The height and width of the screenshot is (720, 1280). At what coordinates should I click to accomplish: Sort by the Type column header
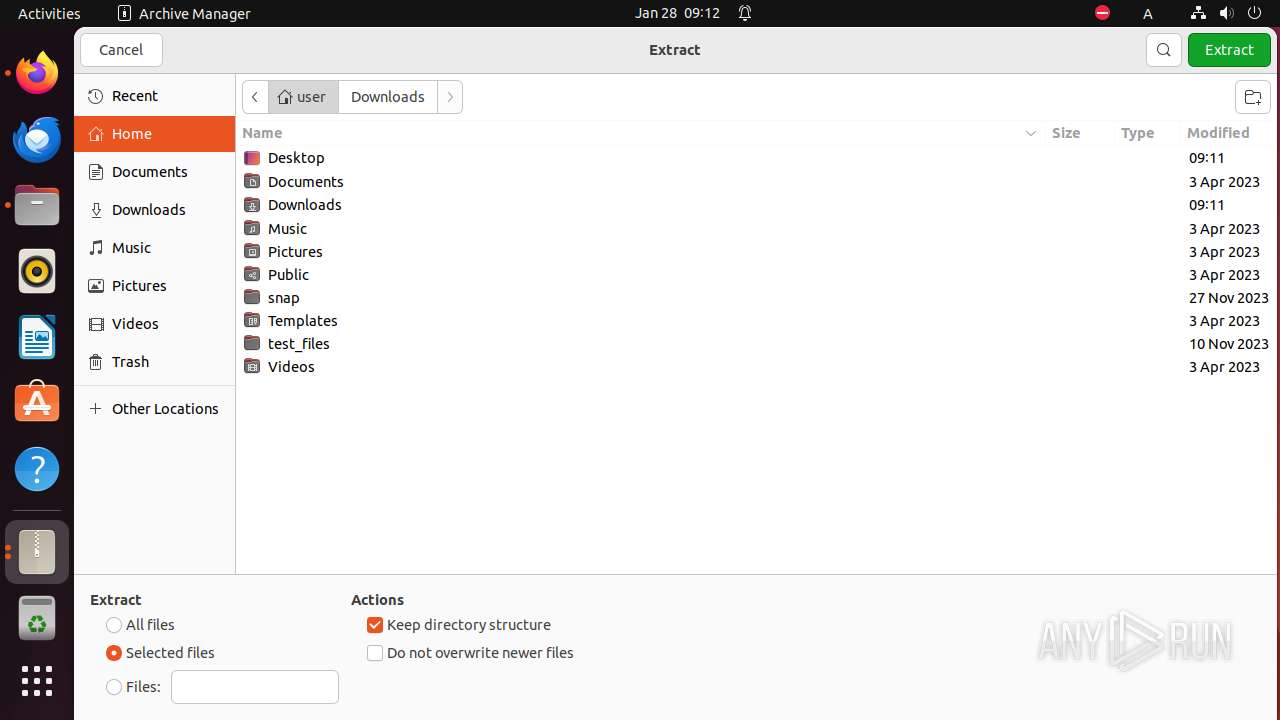[x=1137, y=133]
